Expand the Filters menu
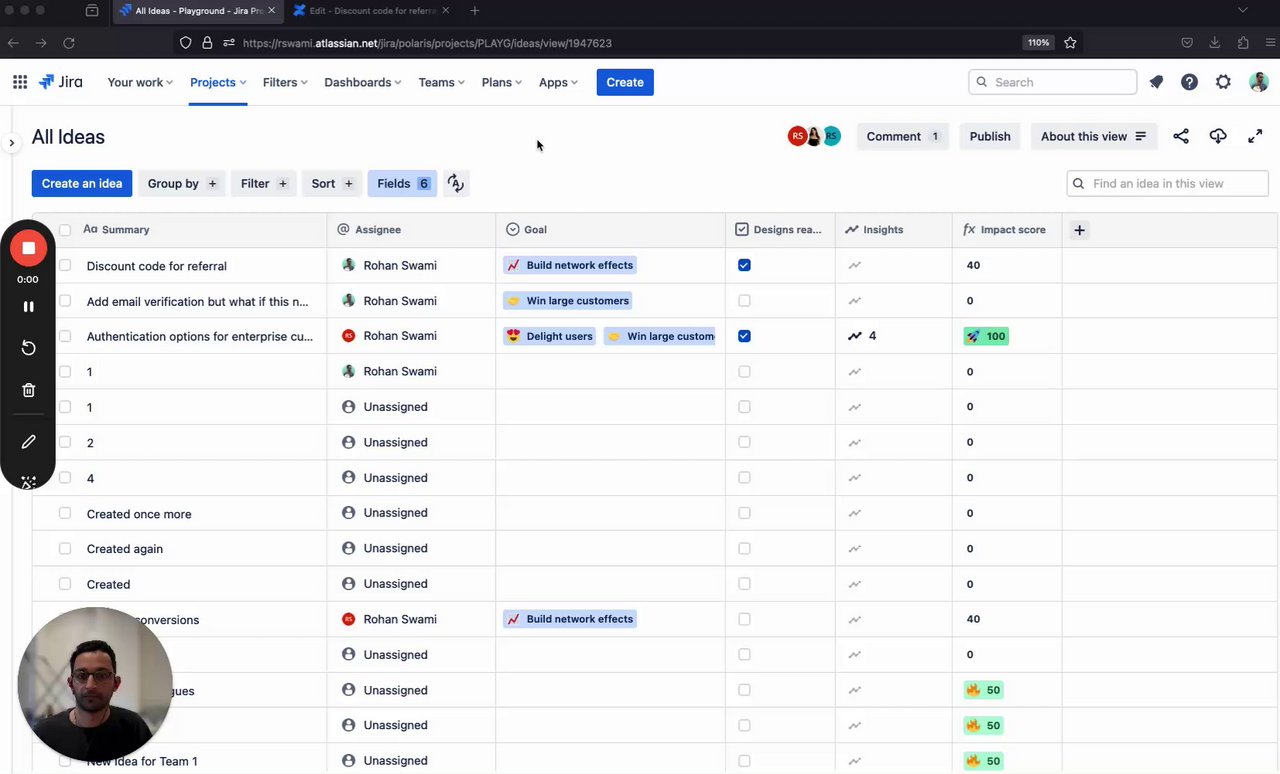 285,82
